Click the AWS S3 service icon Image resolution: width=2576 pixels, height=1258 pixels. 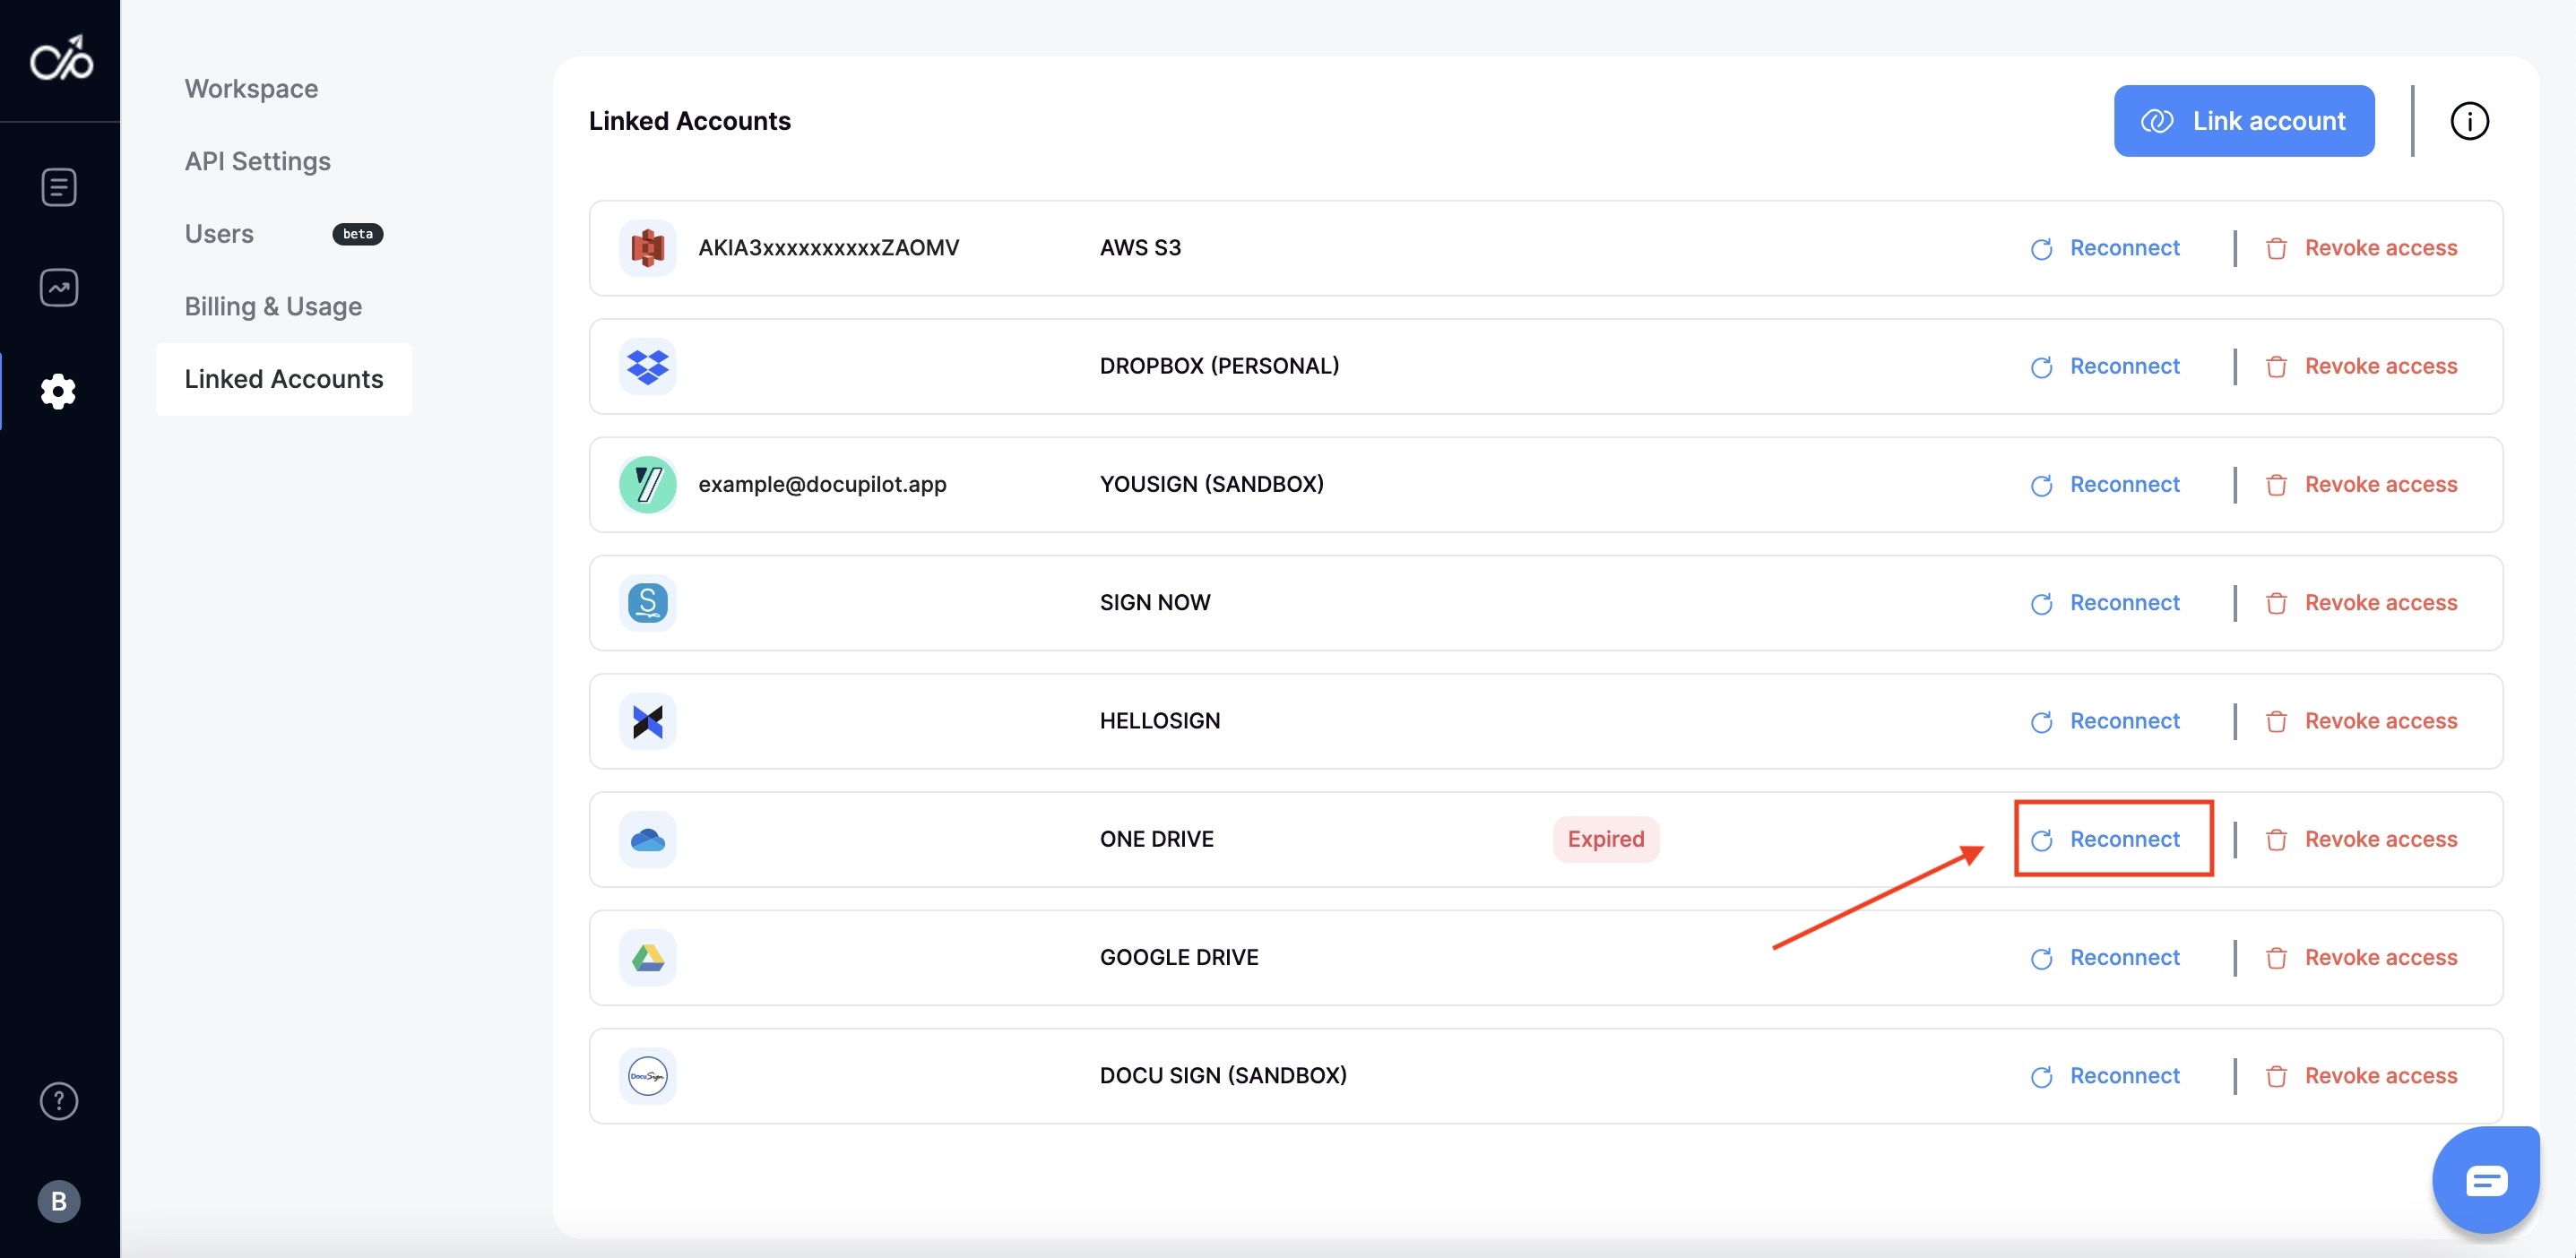pyautogui.click(x=647, y=248)
